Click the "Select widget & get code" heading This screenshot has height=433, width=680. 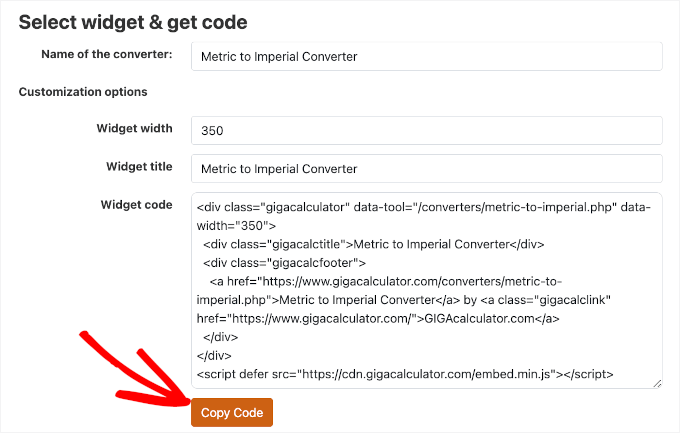click(x=133, y=21)
